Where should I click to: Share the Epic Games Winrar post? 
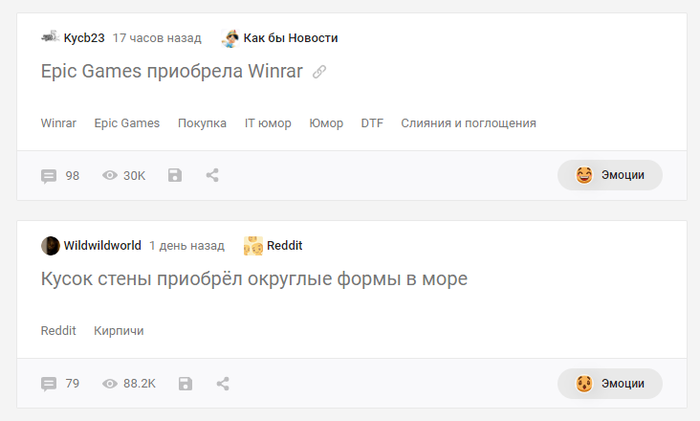pos(212,175)
